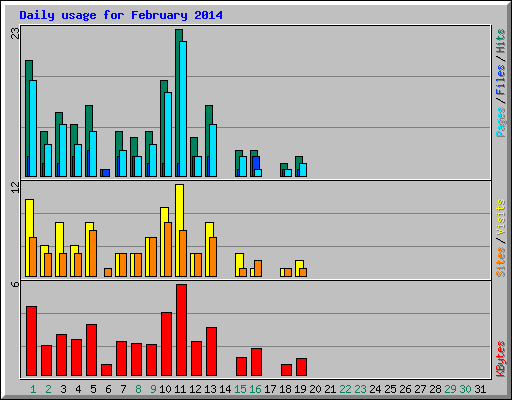The image size is (512, 400).
Task: Click the '12' axis maximum value
Action: point(15,187)
